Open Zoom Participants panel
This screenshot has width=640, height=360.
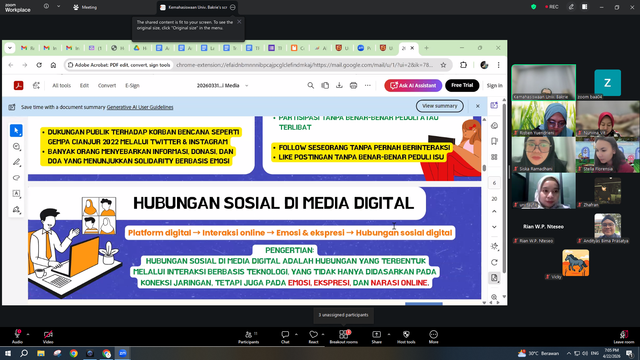coord(249,337)
